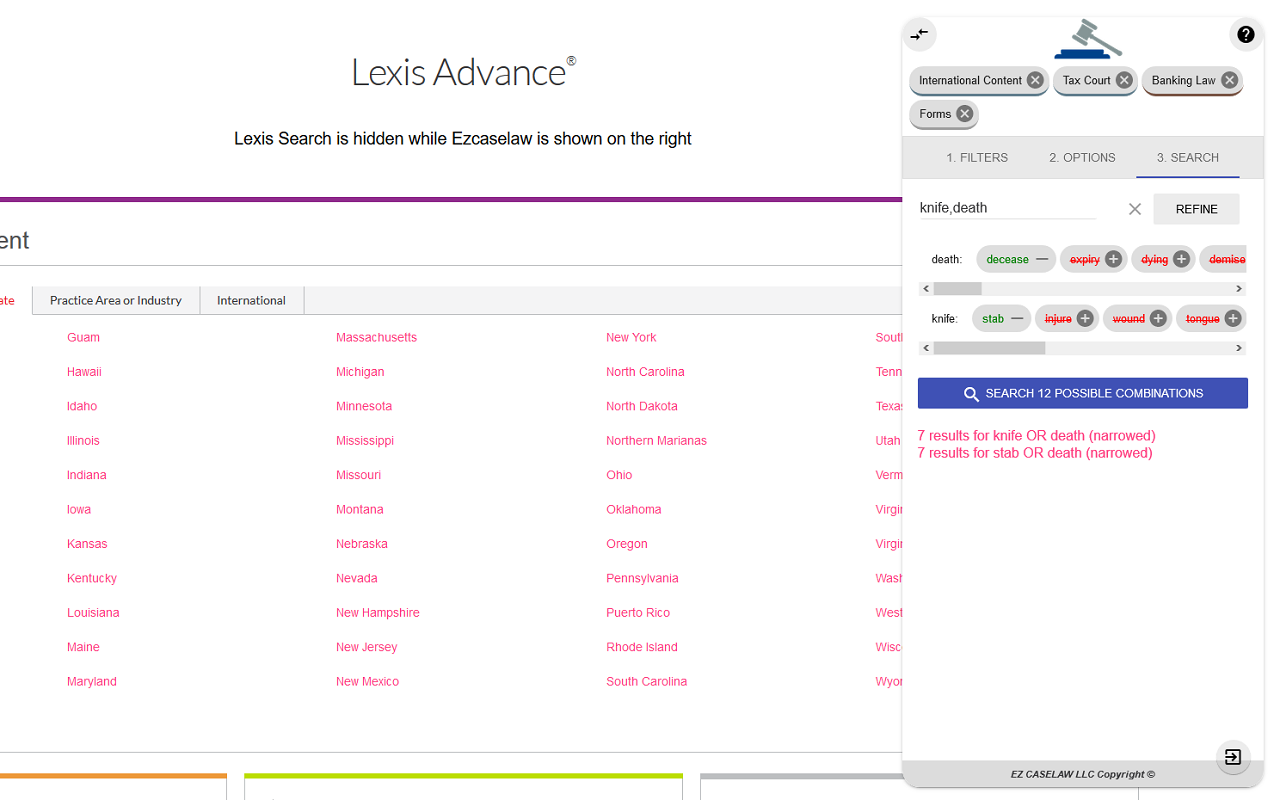Collapse the Ezcaselaw panel using arrows icon

(x=920, y=34)
